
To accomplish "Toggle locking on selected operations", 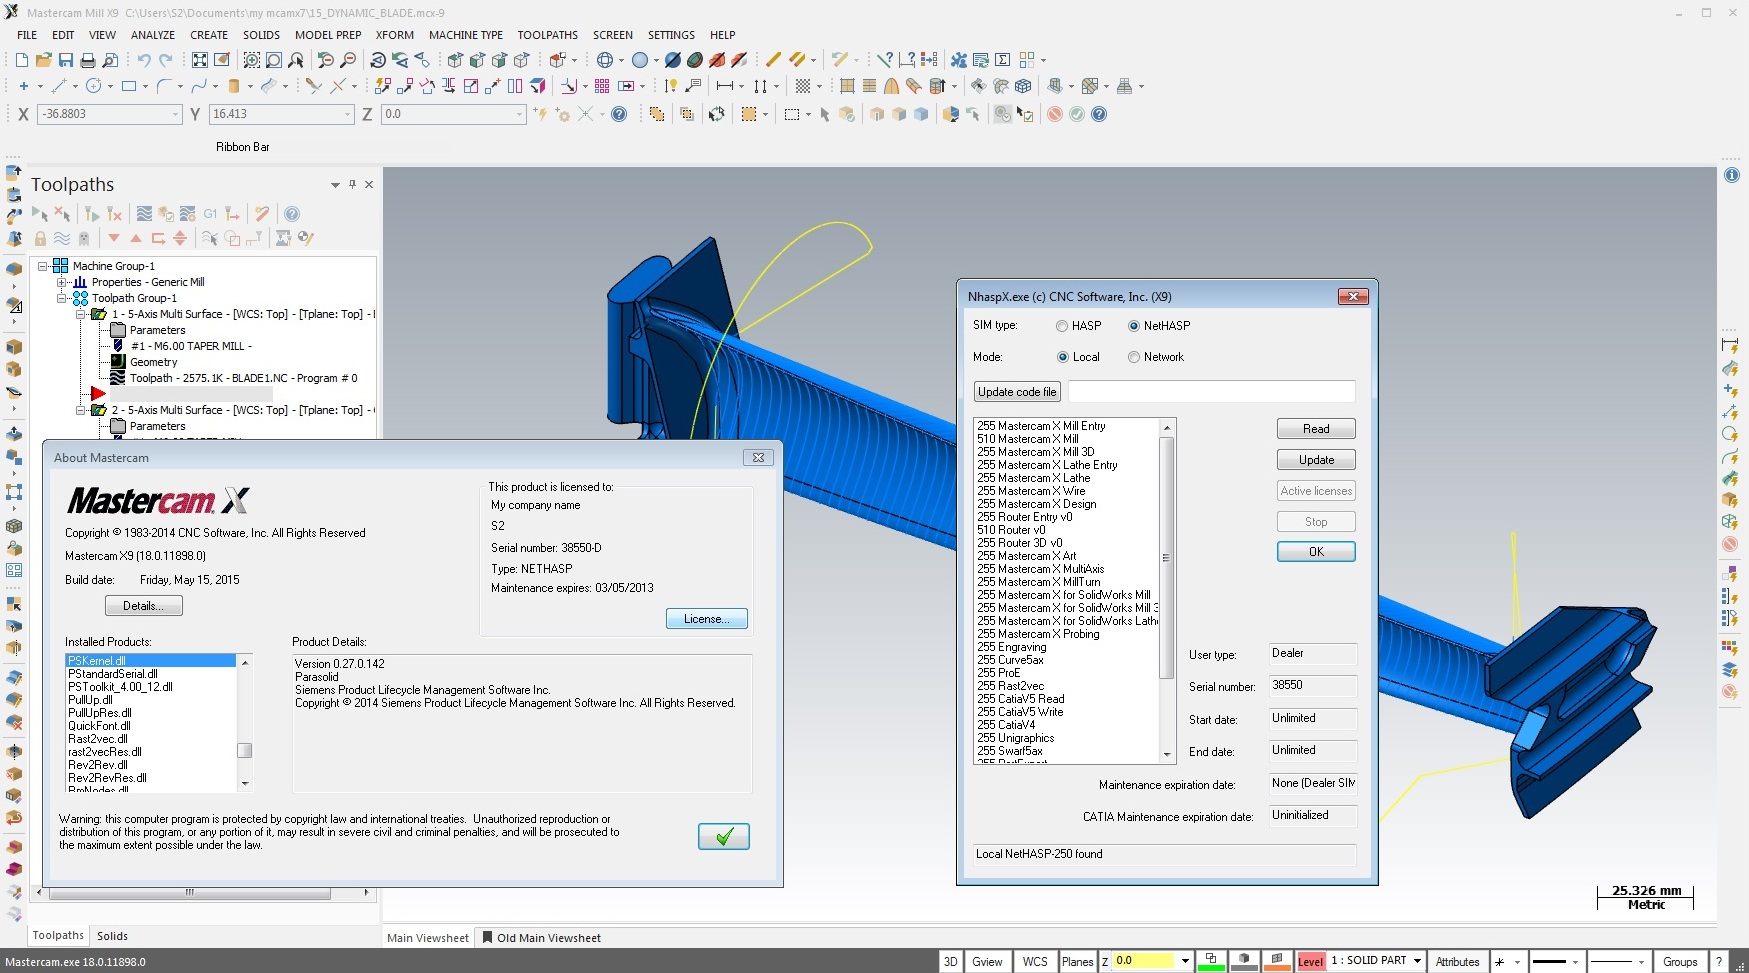I will click(x=40, y=238).
